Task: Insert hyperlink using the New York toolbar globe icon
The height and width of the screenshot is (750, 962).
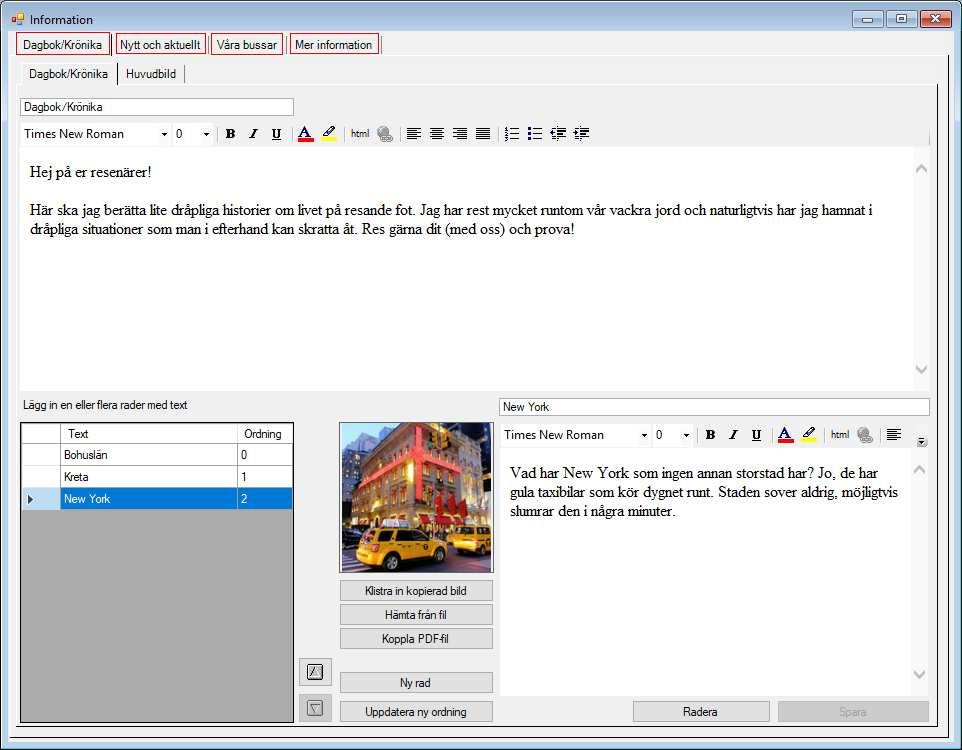Action: click(x=865, y=435)
